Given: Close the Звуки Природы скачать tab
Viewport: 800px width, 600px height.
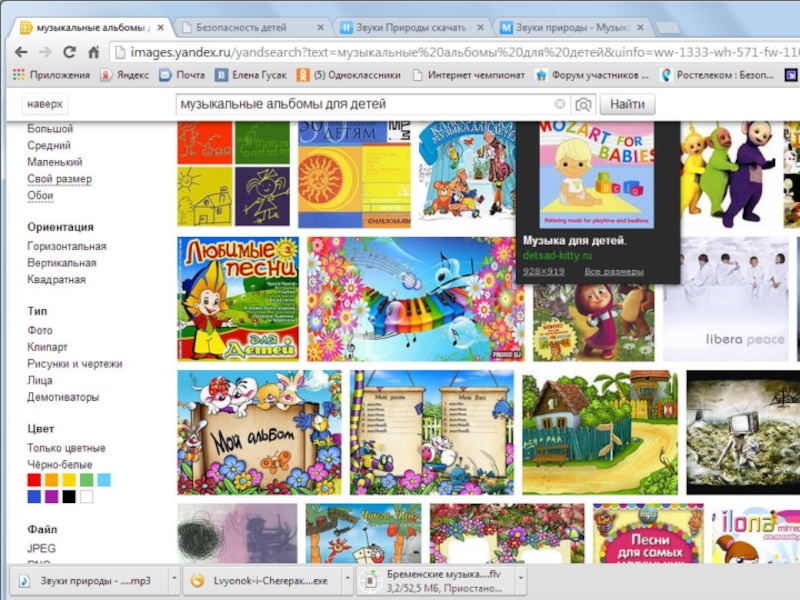Looking at the screenshot, I should [480, 28].
